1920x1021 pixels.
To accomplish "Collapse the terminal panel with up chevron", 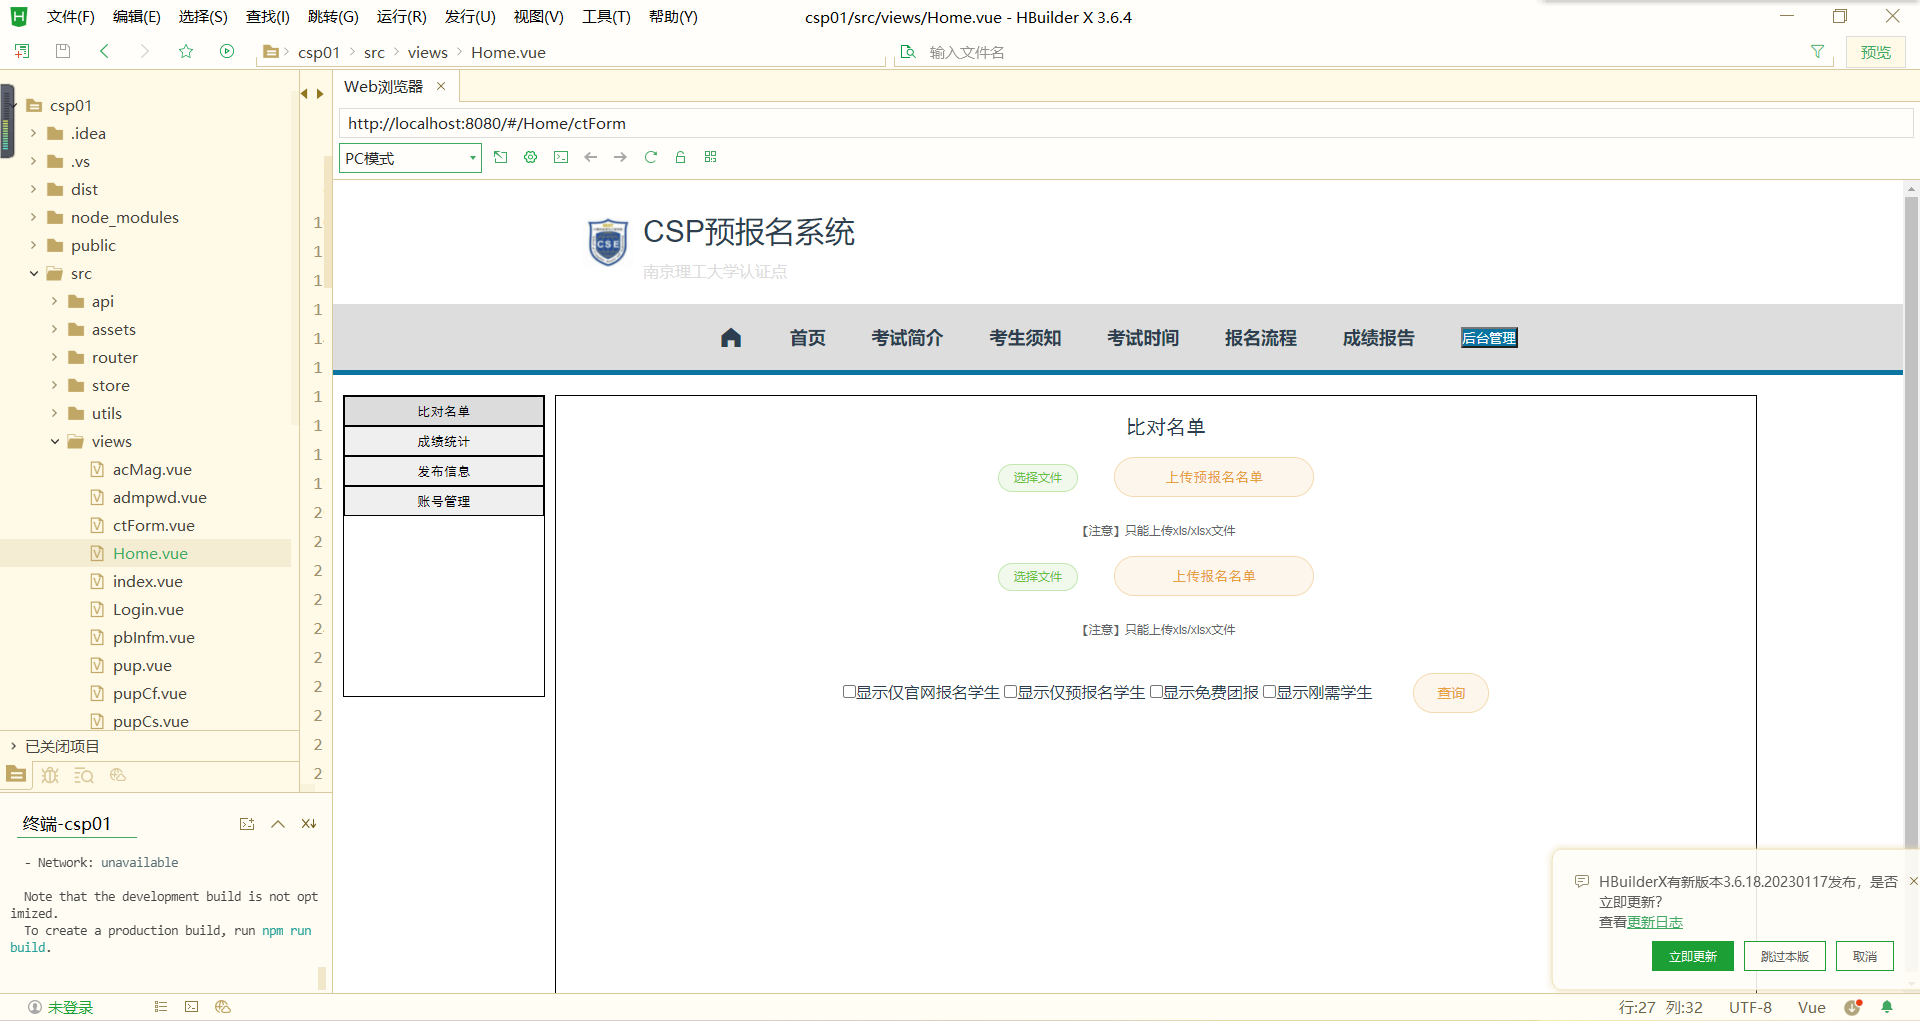I will click(278, 824).
